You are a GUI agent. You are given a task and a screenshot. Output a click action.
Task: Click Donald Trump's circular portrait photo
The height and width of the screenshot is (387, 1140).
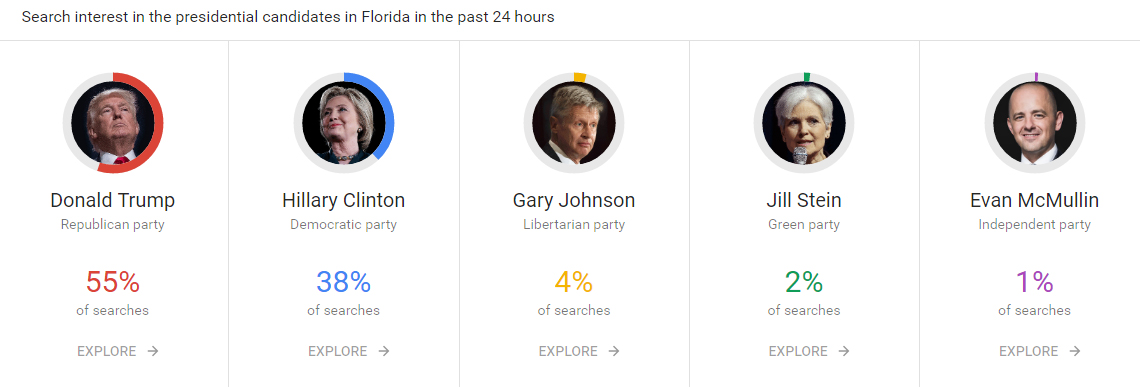[113, 123]
